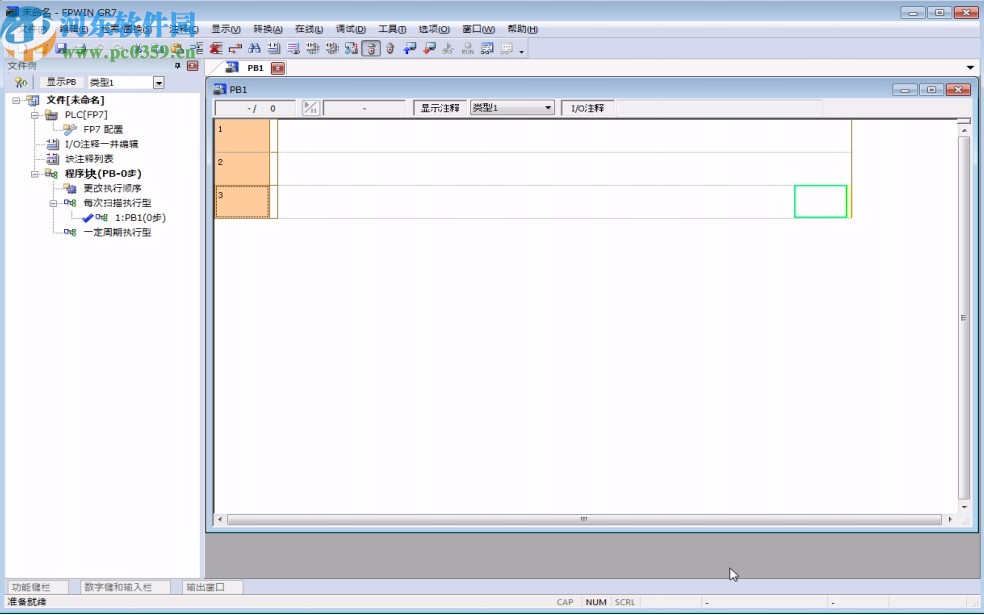Select ladder row 3 header cell
This screenshot has height=615, width=984.
pyautogui.click(x=242, y=202)
